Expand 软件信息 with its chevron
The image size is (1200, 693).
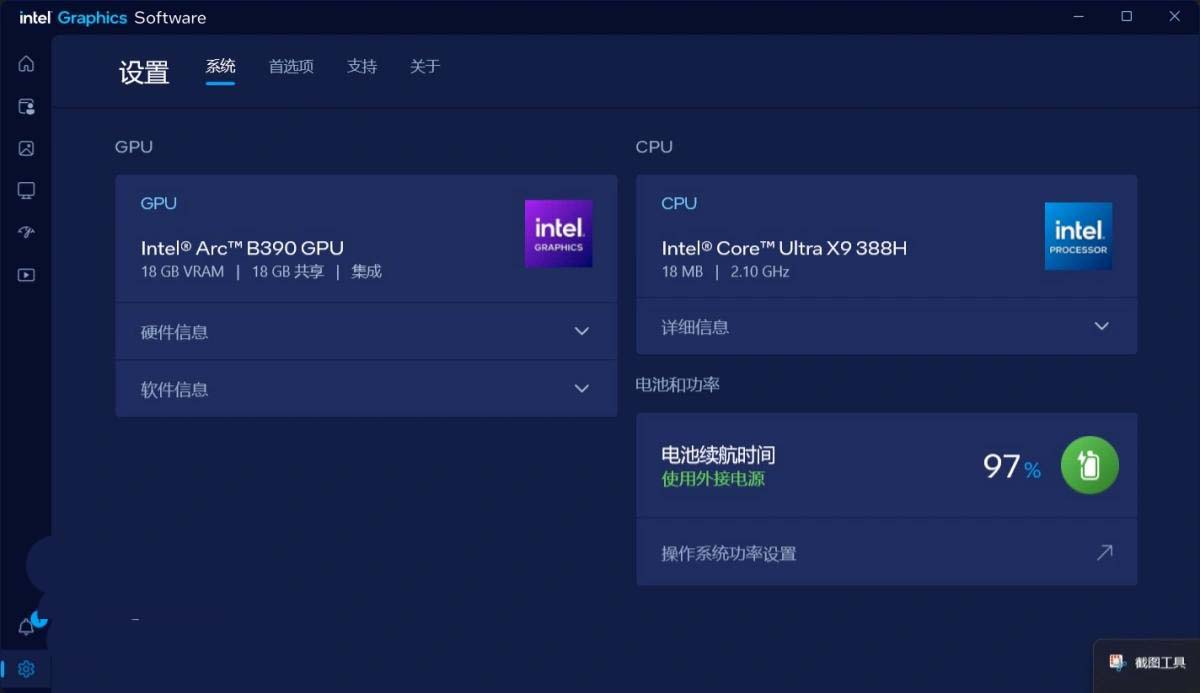pos(582,388)
